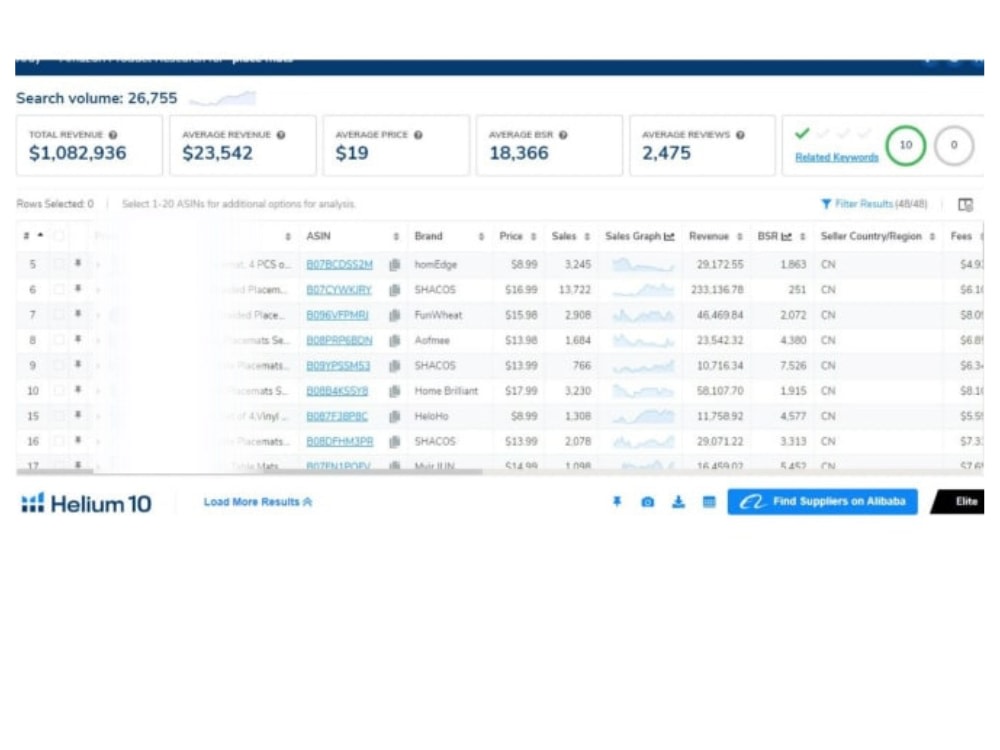Check the row 8 checkbox

[59, 339]
